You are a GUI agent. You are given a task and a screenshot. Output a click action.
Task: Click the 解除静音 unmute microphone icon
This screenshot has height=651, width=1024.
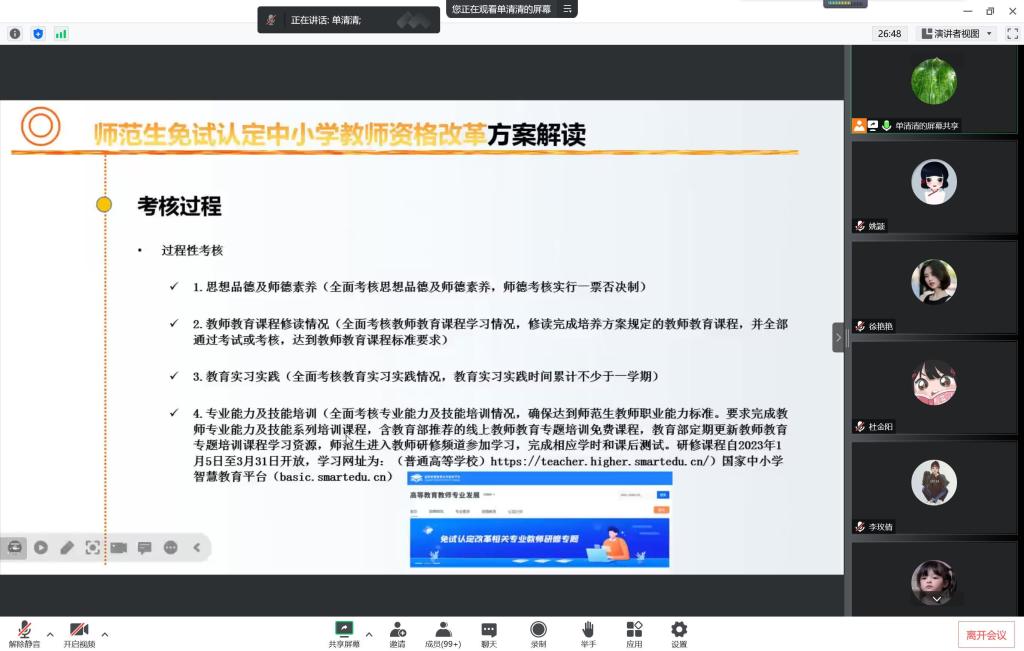24,630
